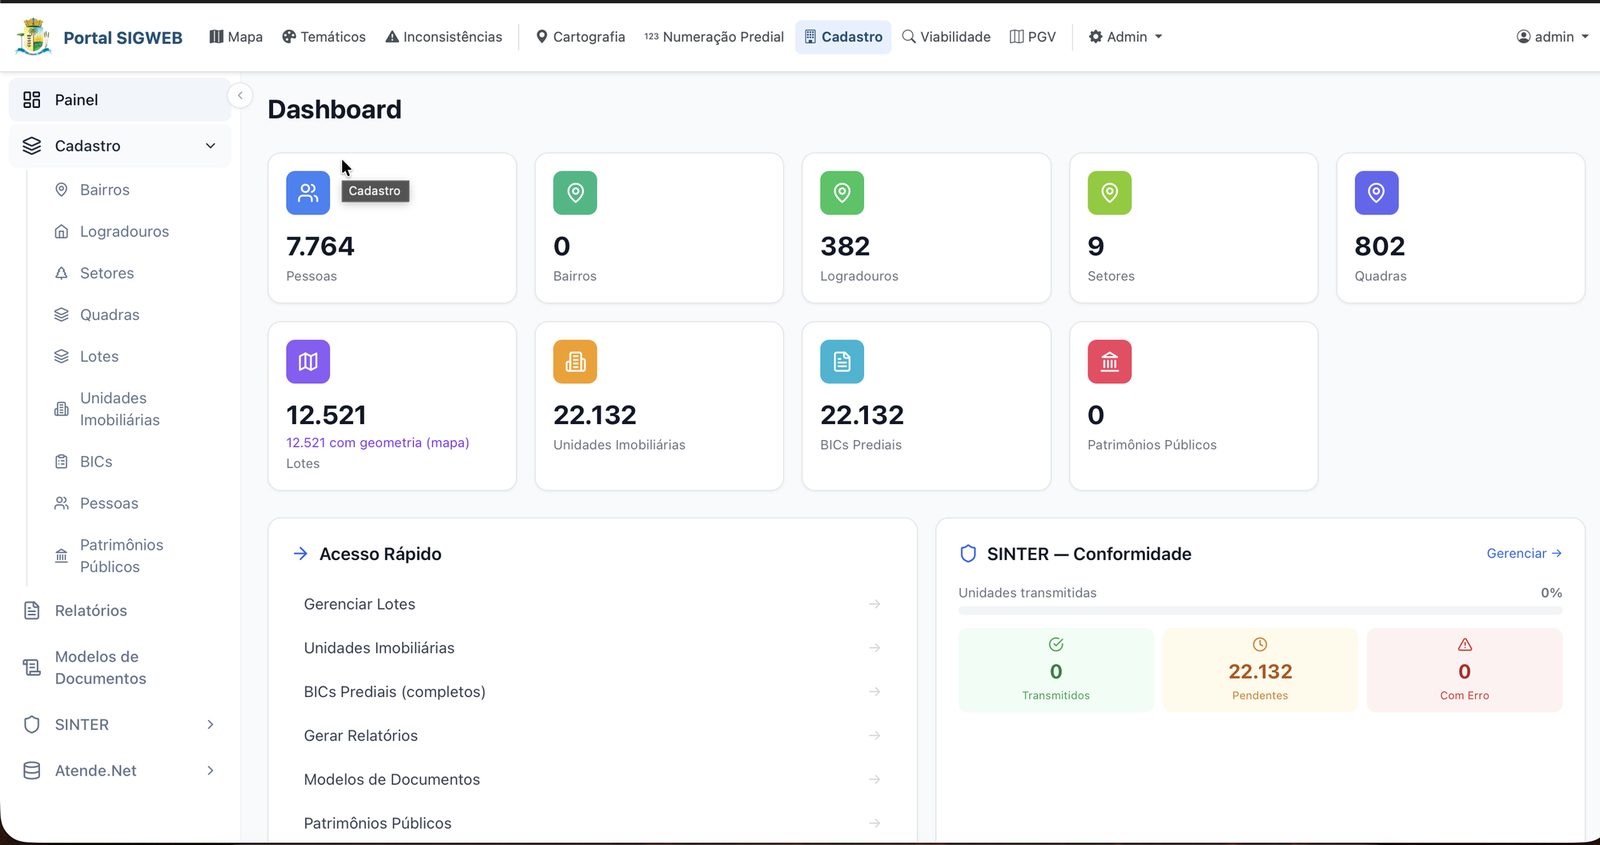Open Viabilidade from top navigation
1600x845 pixels.
point(946,37)
